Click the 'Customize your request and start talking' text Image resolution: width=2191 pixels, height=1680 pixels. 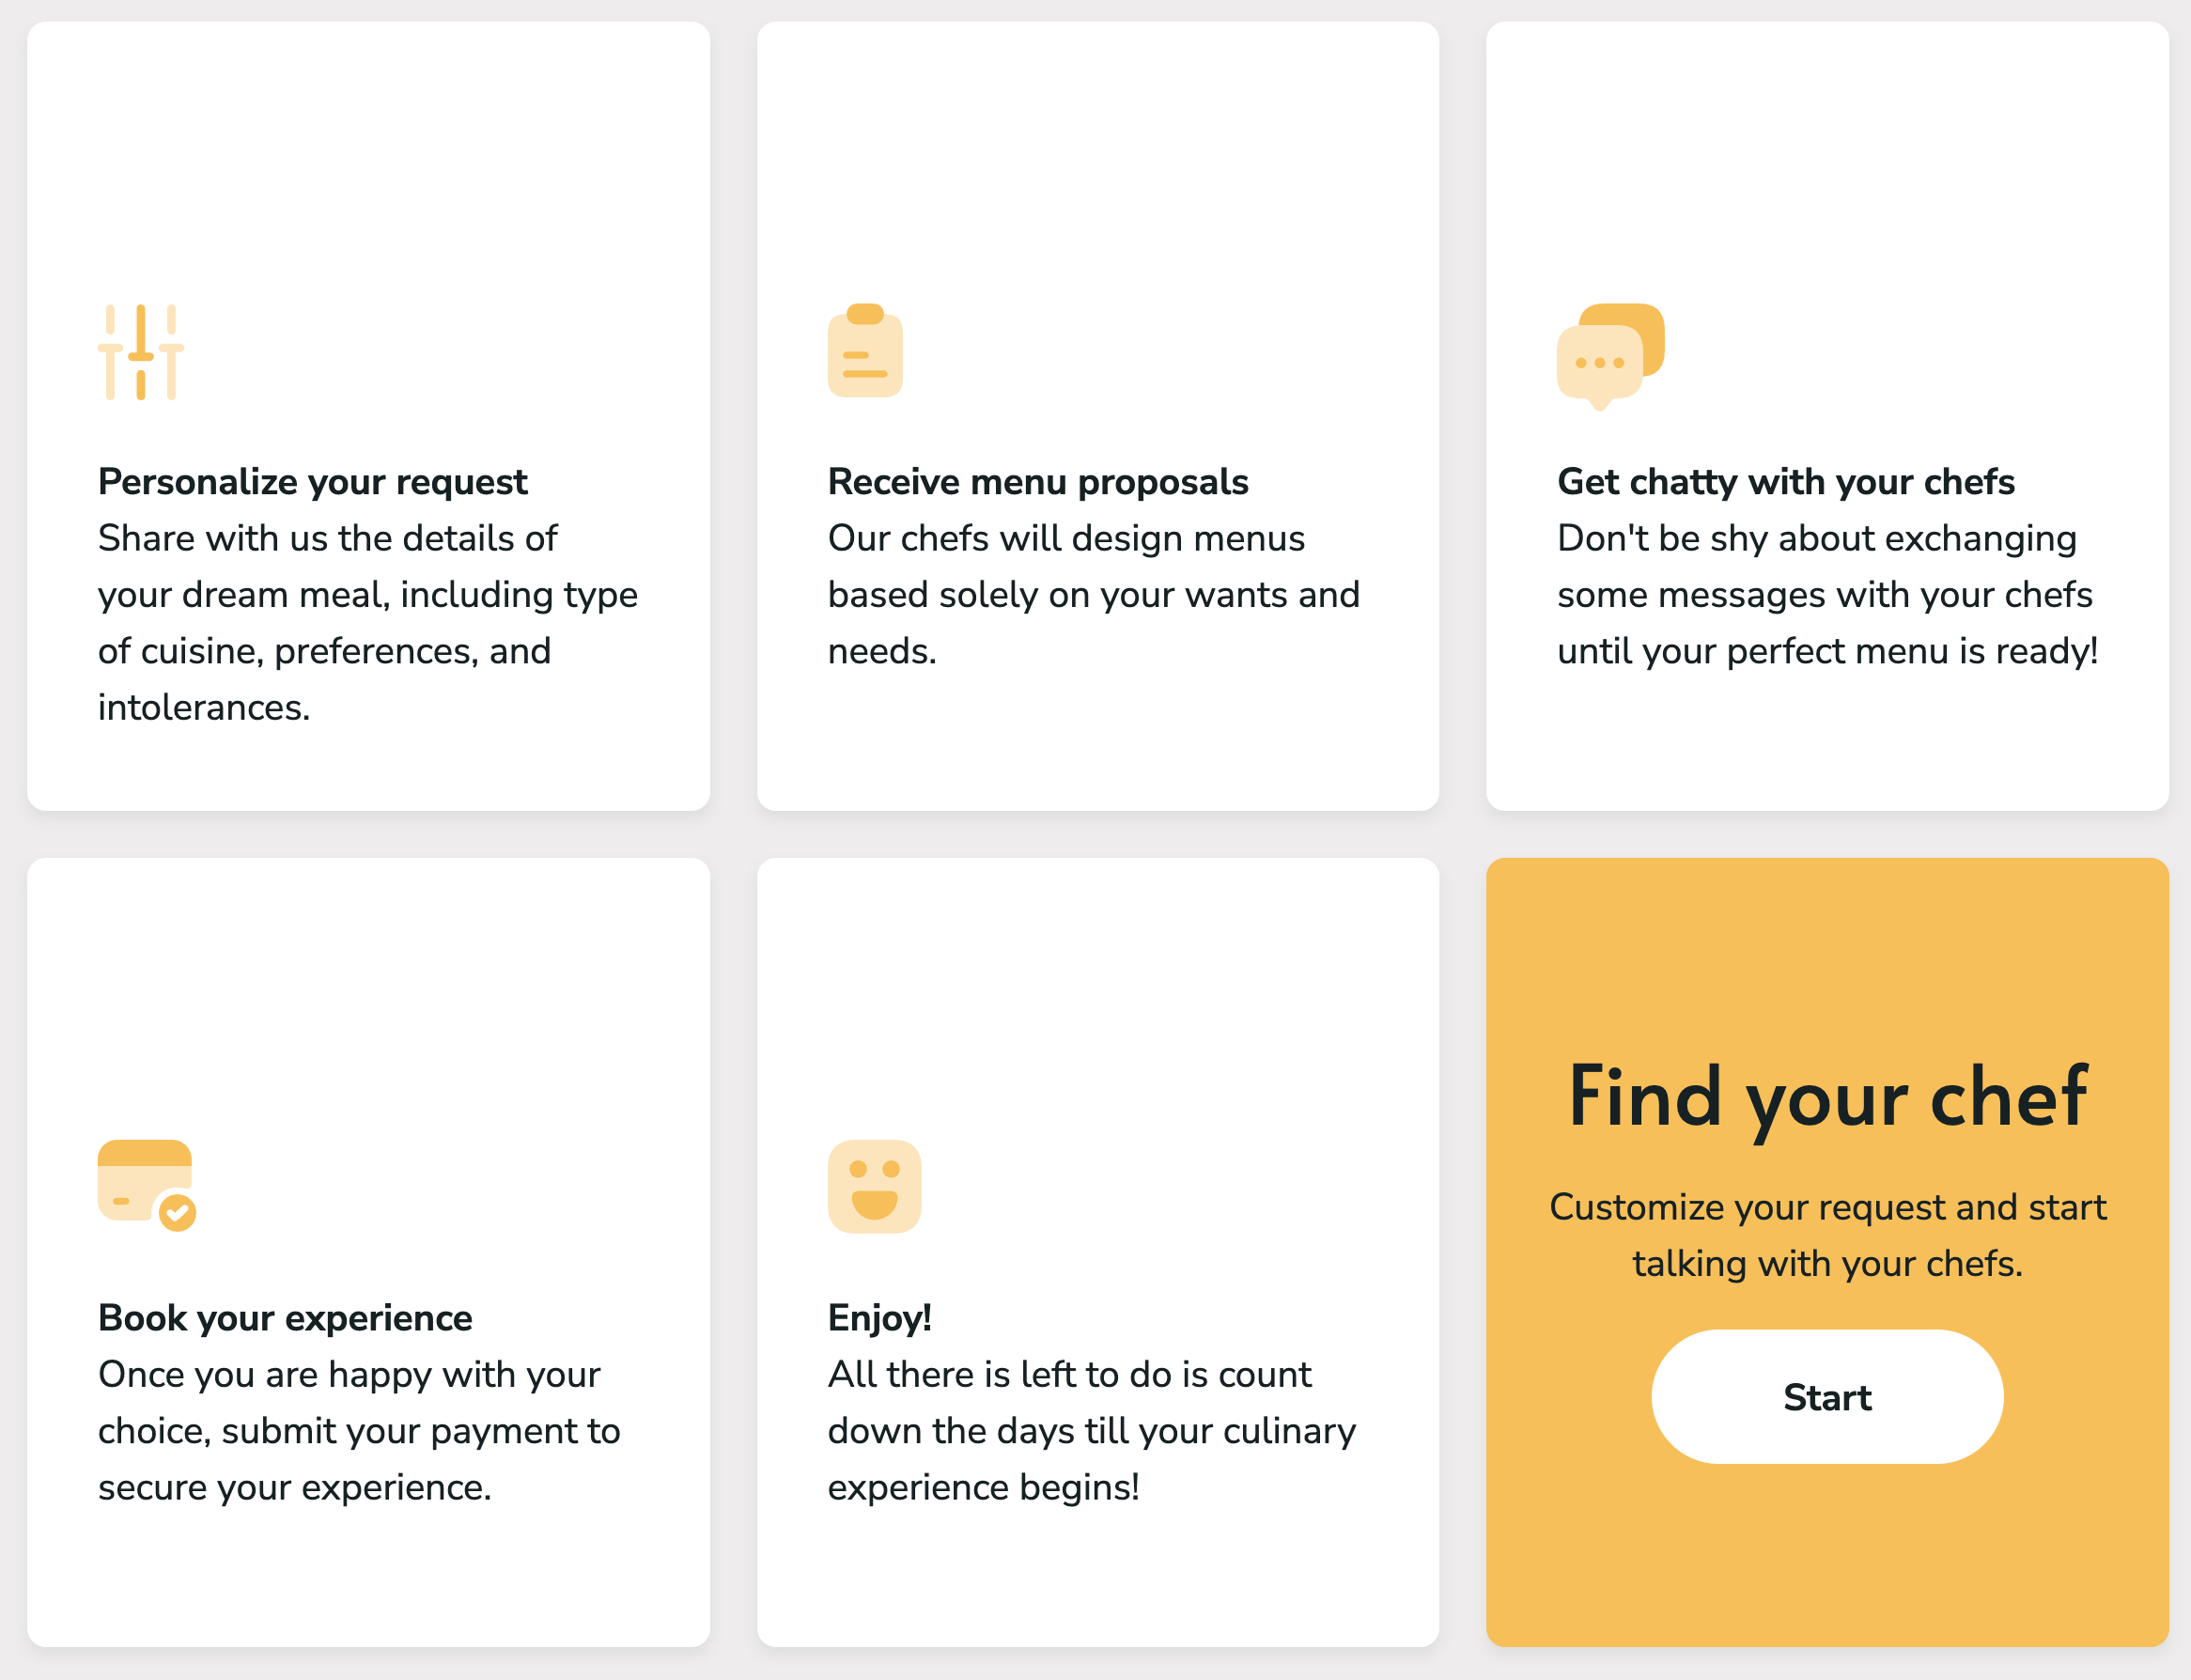tap(1827, 1235)
